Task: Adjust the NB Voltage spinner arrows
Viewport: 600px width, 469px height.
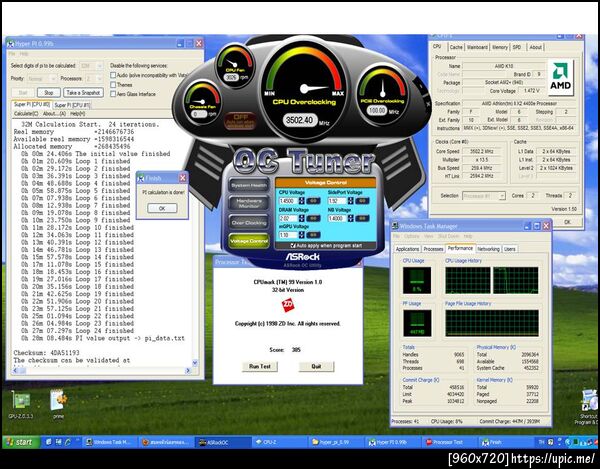Action: (350, 218)
